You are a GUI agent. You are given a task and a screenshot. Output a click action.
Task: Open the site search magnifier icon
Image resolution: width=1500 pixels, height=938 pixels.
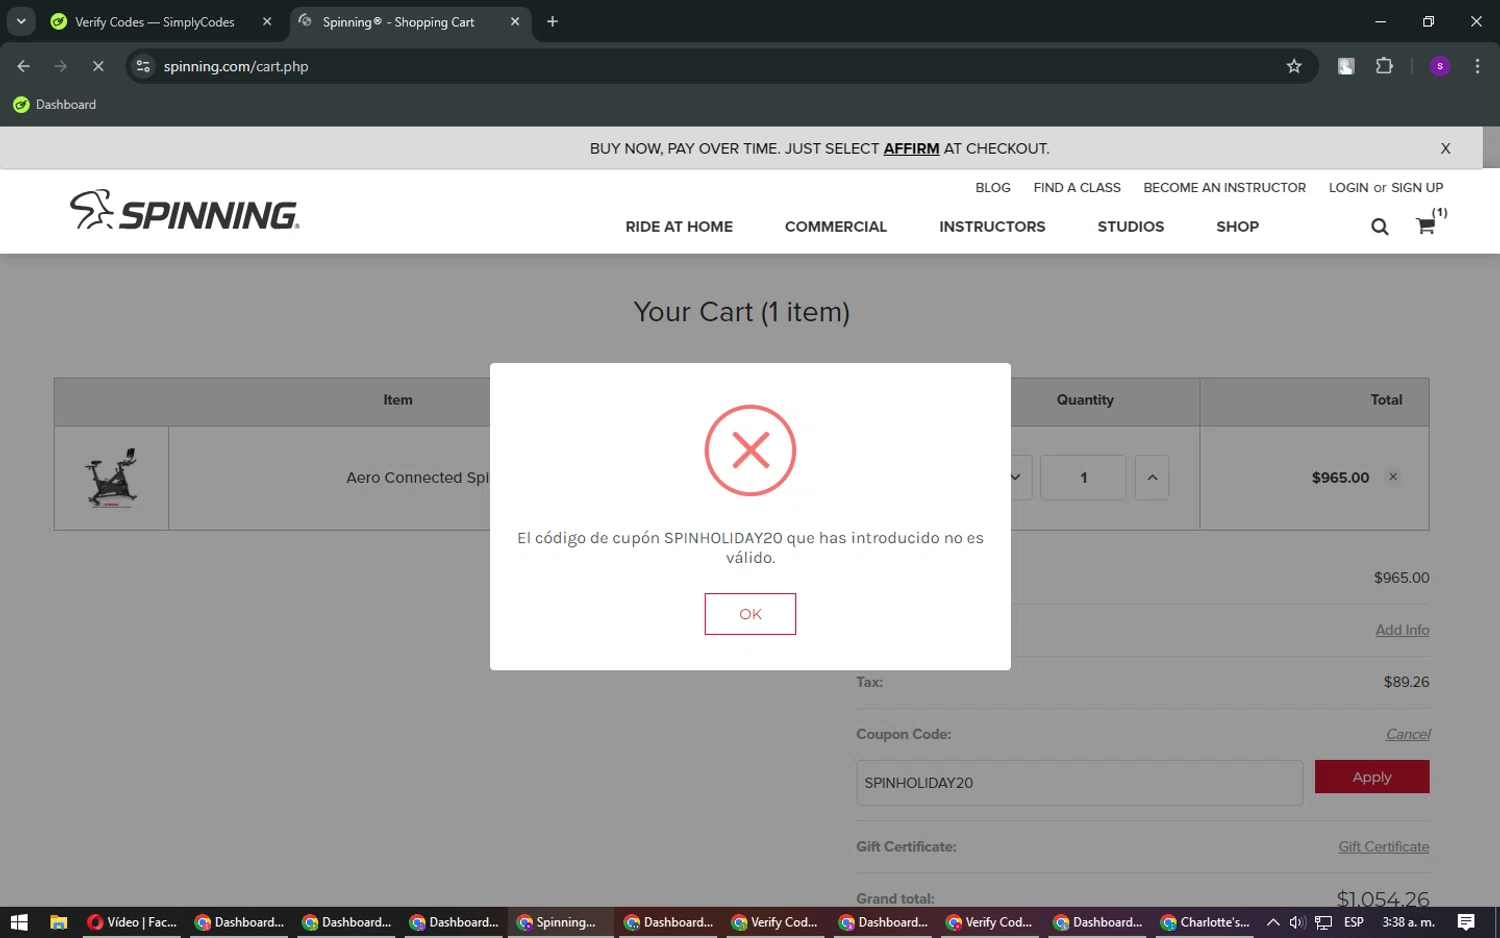[1380, 227]
